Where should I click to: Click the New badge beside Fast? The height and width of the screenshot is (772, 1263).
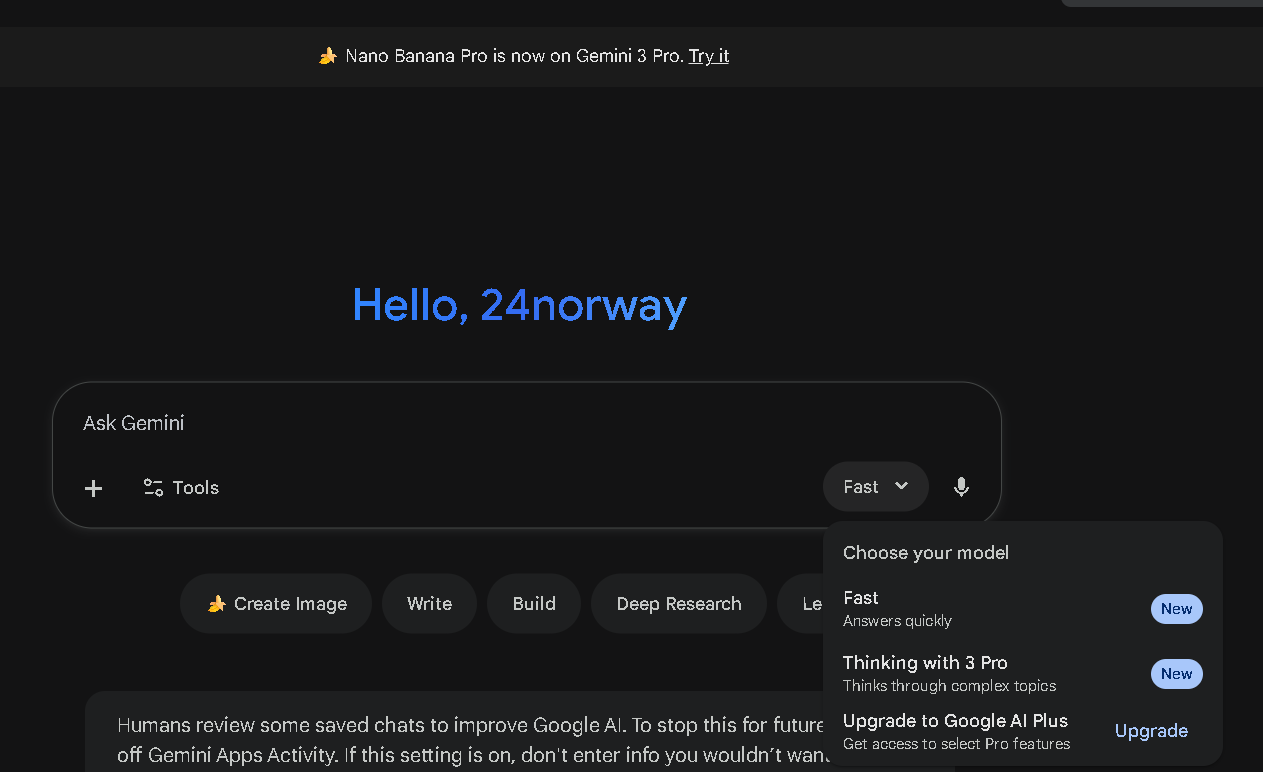1176,609
